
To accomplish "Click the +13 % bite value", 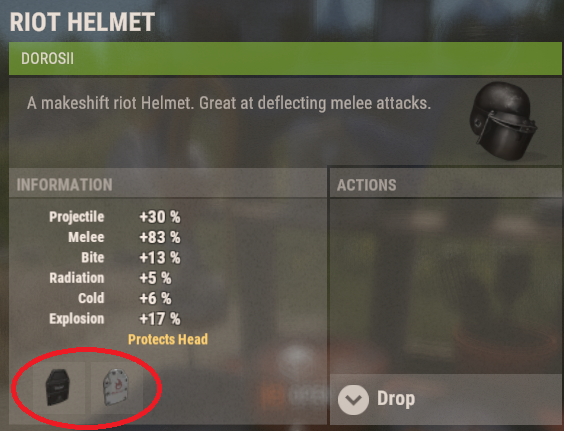I will [160, 258].
